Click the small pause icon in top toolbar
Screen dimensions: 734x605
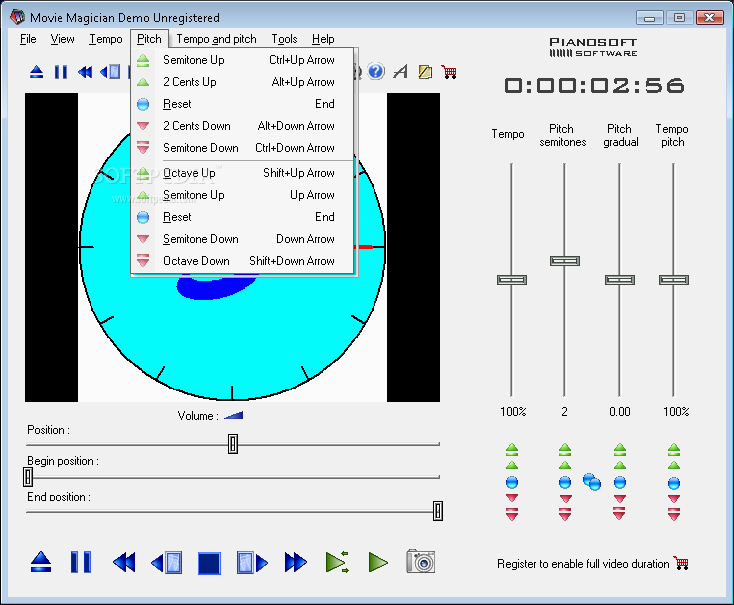[61, 72]
